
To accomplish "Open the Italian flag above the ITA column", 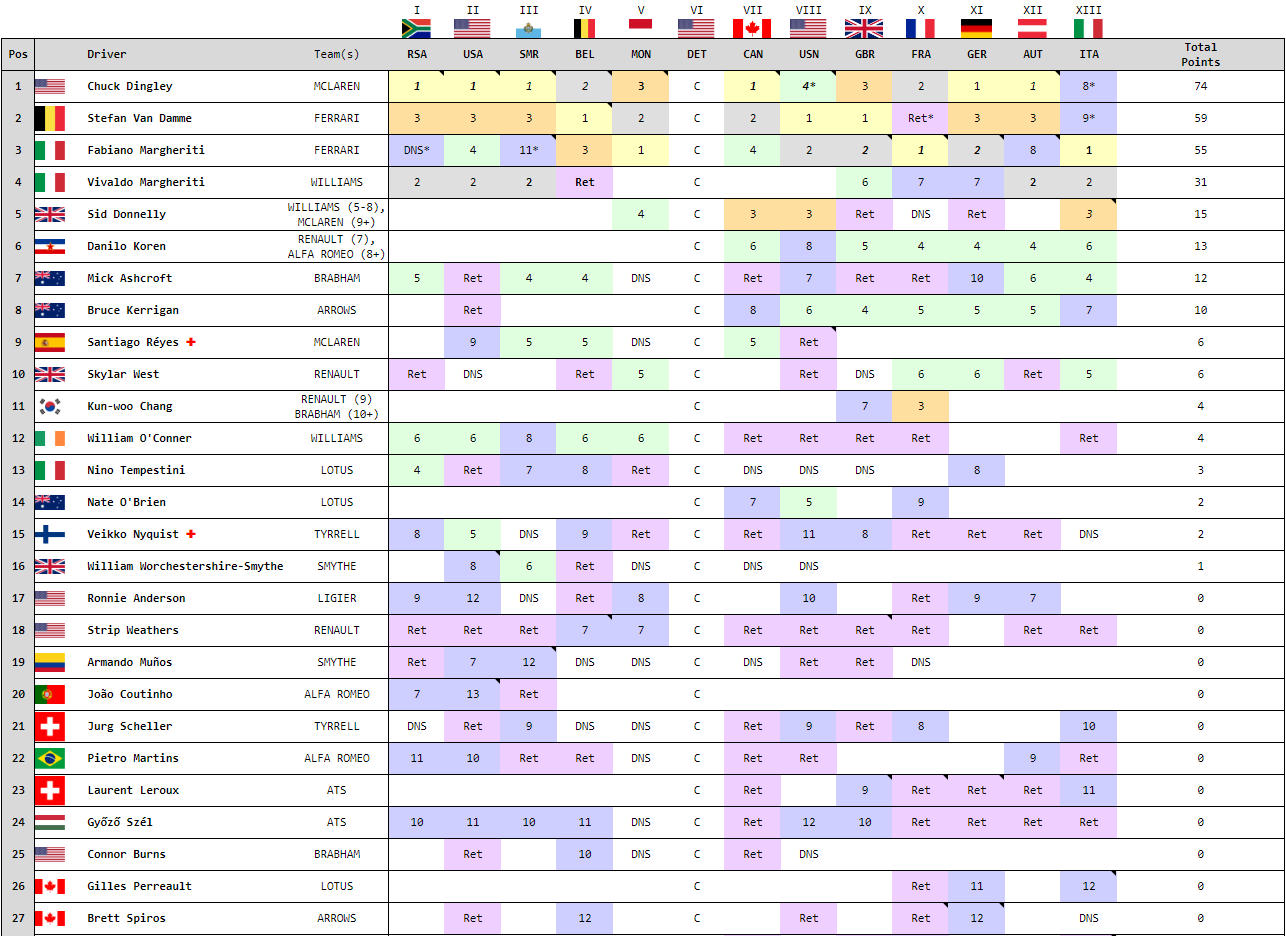I will (1089, 28).
